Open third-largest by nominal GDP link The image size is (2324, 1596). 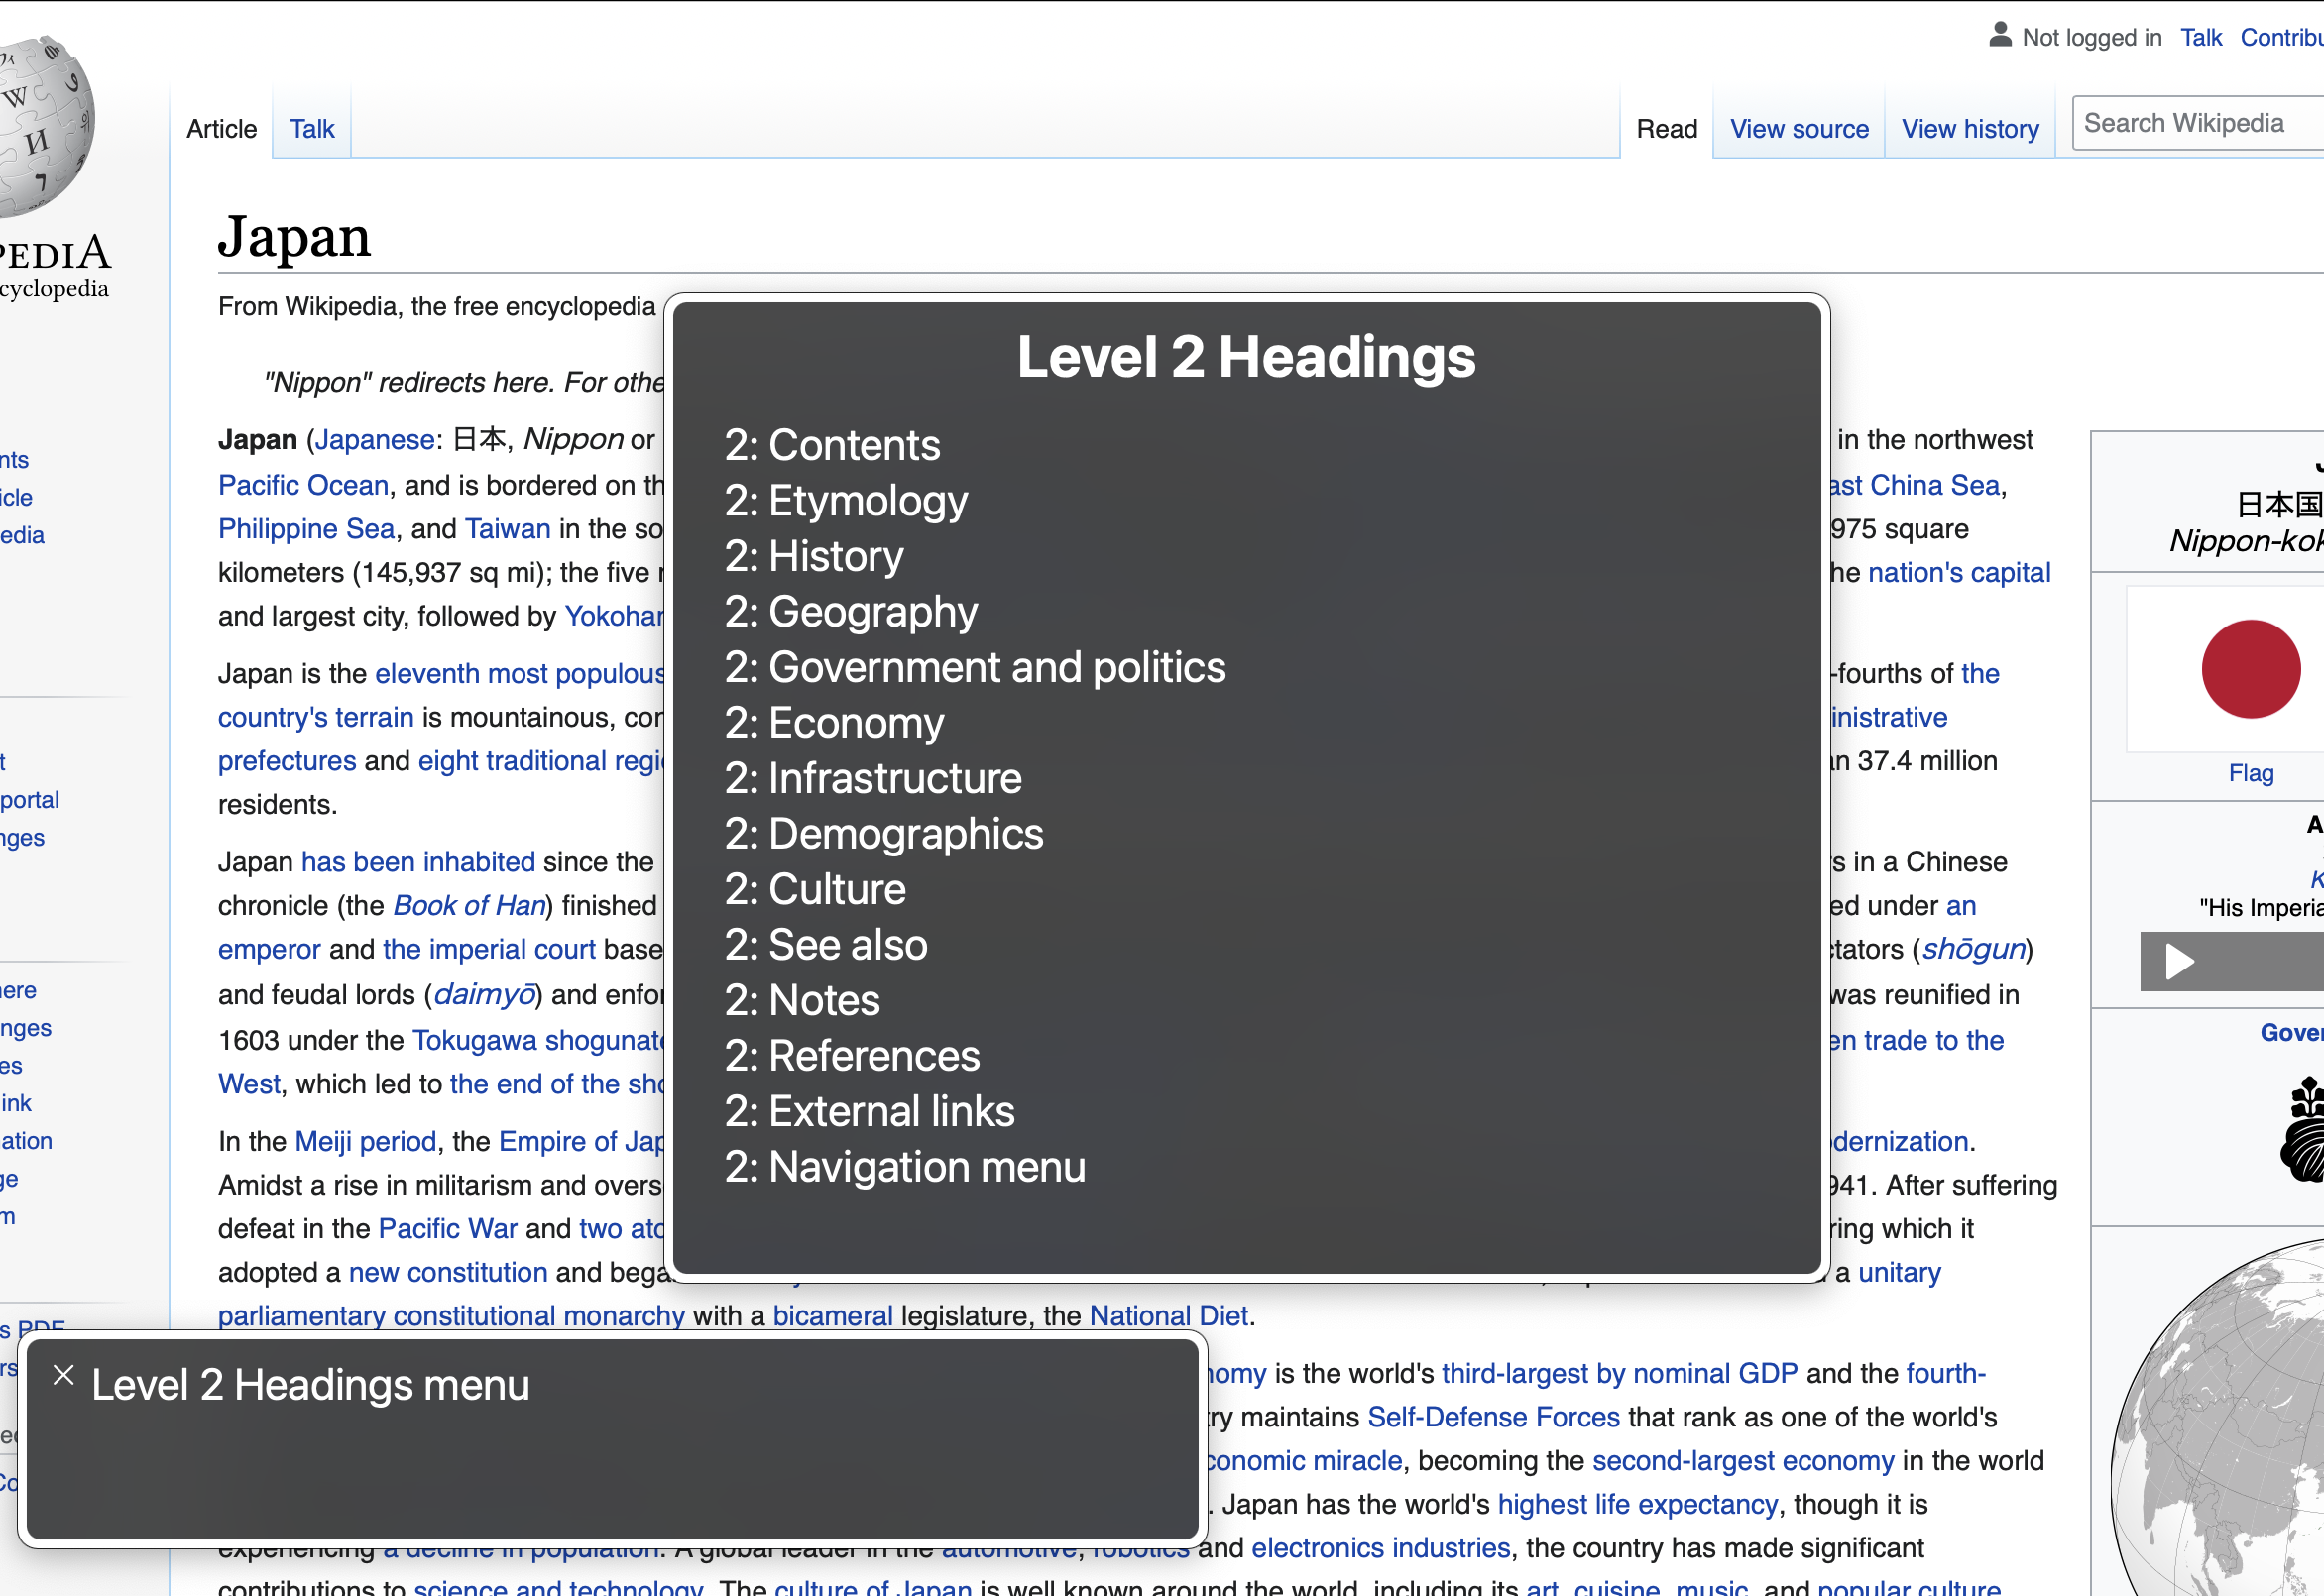tap(1619, 1374)
